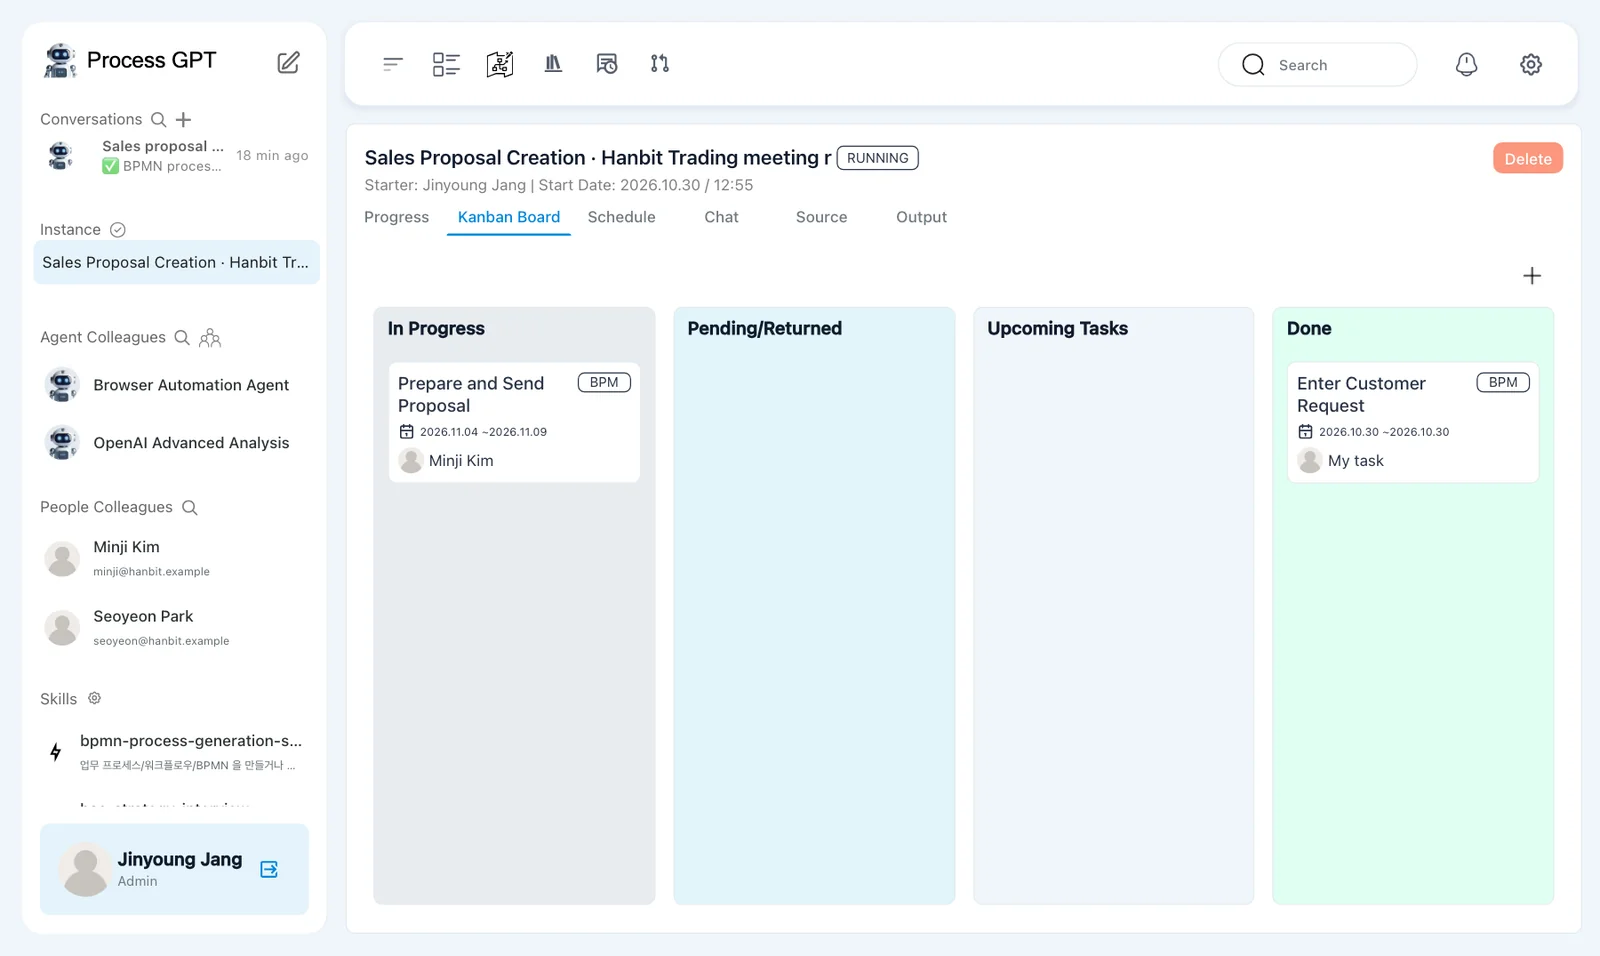Open the task list view icon
The image size is (1600, 956).
tap(446, 64)
